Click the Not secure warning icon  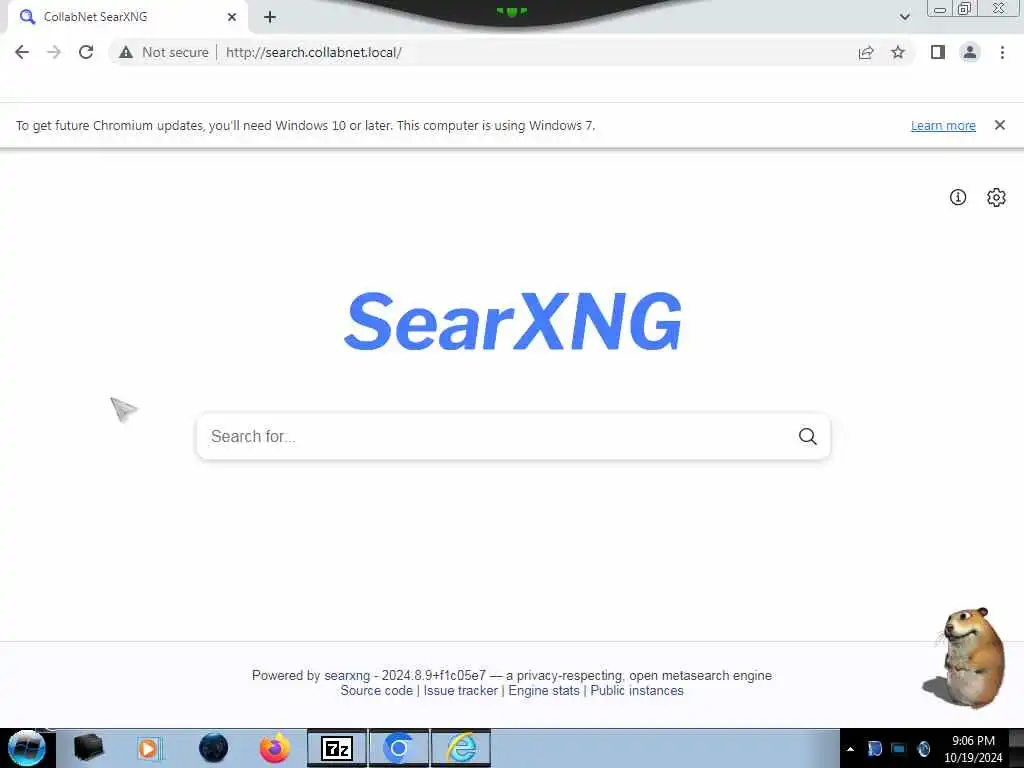[x=126, y=52]
